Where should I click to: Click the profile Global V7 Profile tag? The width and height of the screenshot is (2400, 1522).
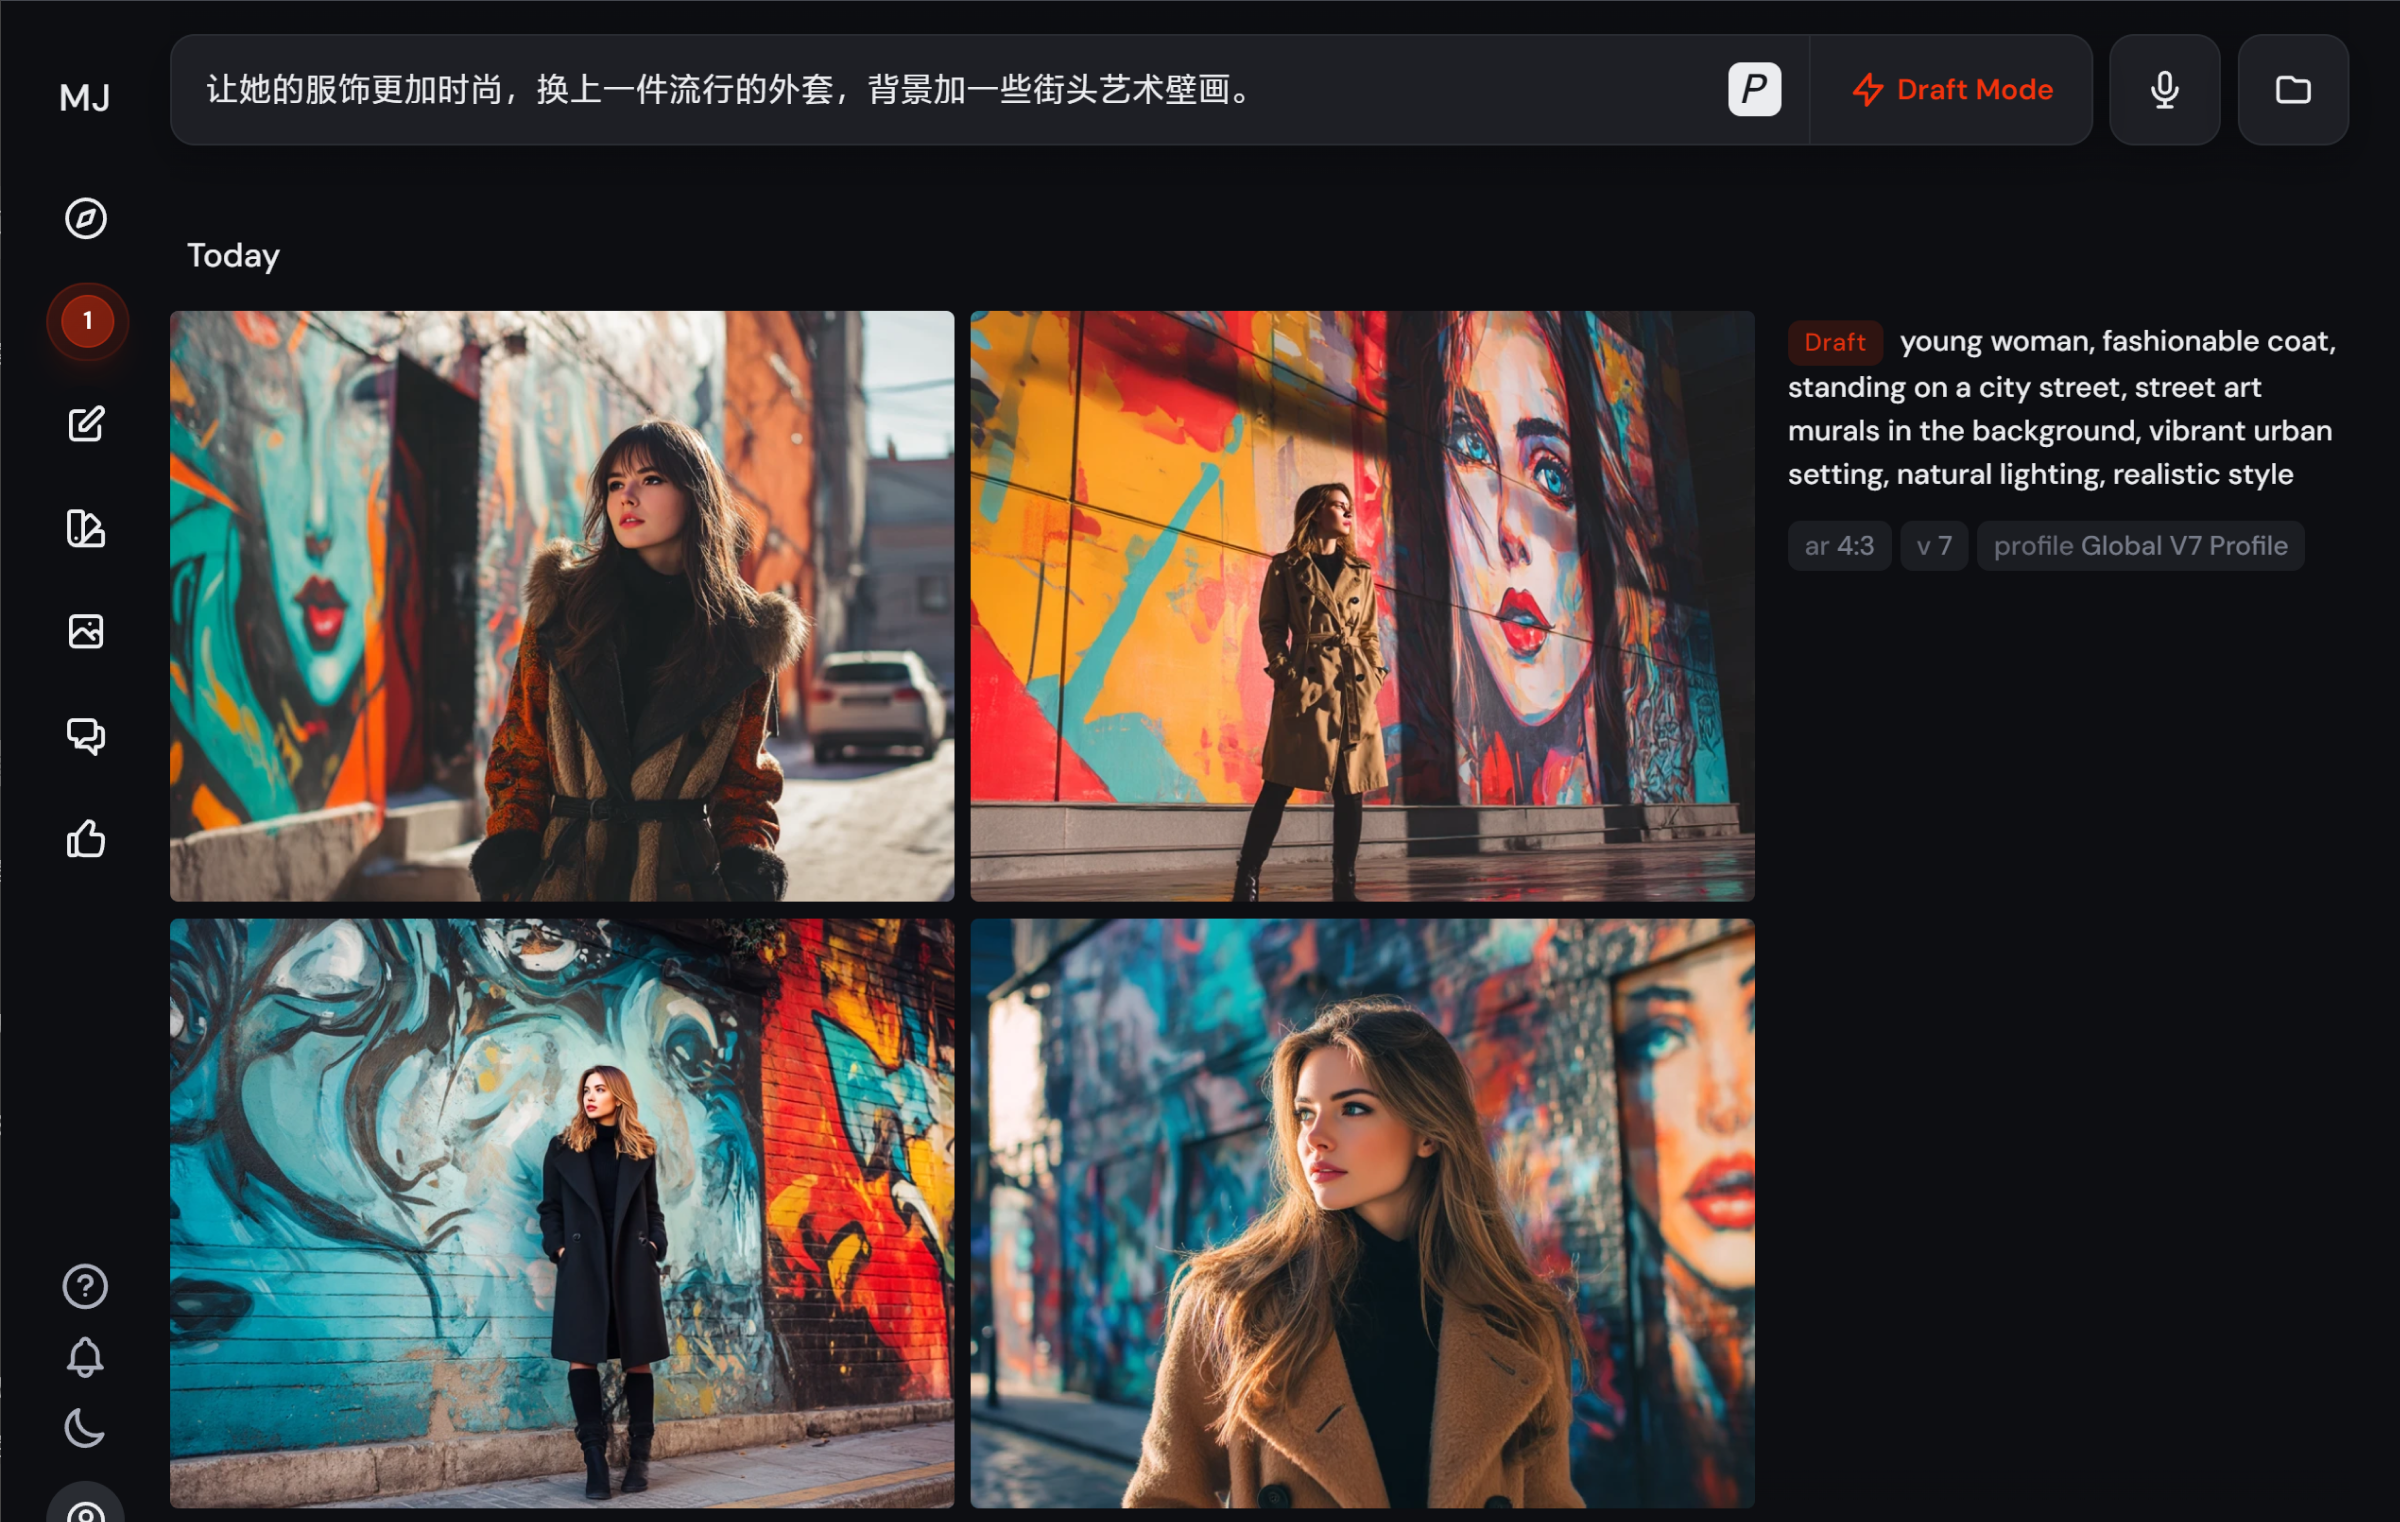click(x=2140, y=546)
